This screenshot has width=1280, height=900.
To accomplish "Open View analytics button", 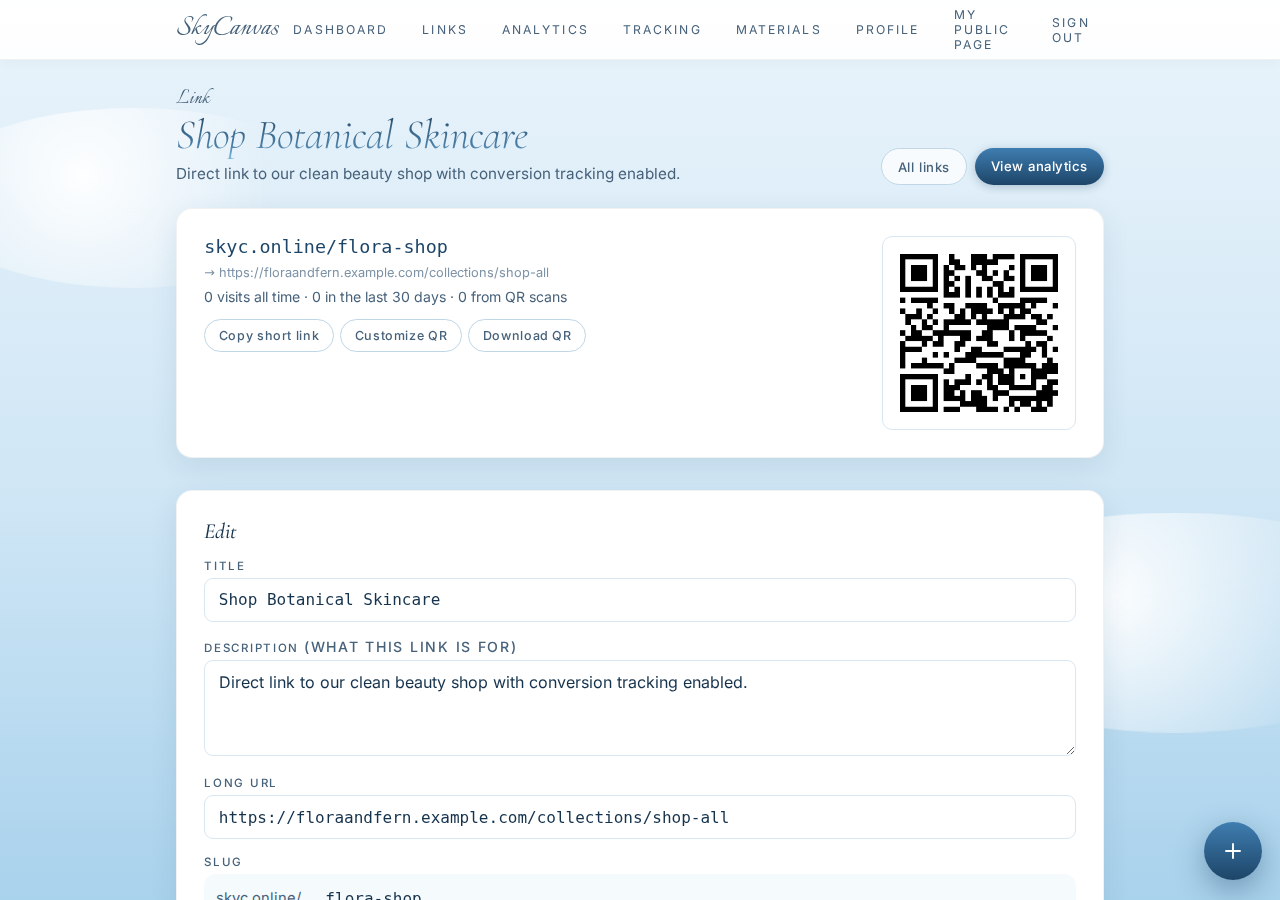I will 1039,166.
